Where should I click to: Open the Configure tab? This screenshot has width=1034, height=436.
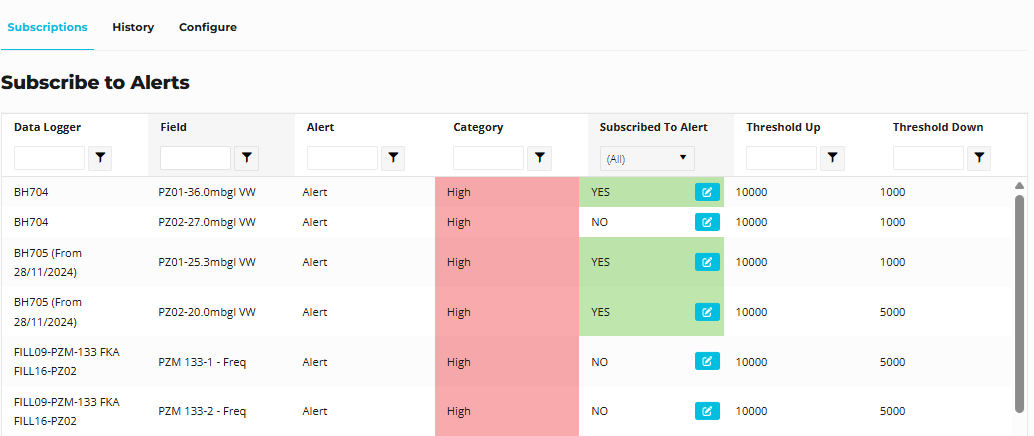click(208, 27)
